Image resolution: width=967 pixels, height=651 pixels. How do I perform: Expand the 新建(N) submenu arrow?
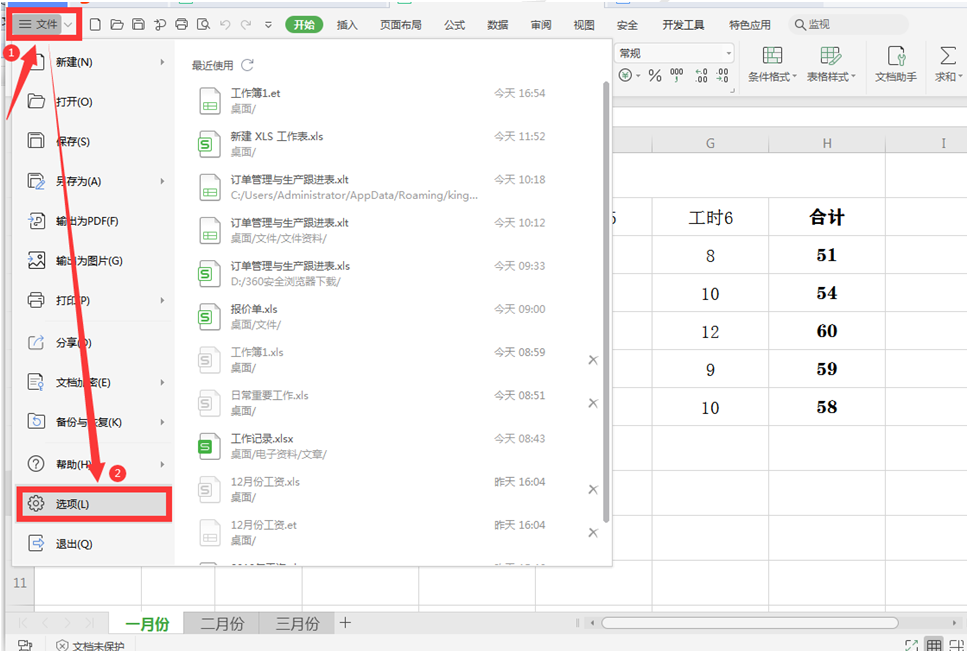[x=162, y=62]
